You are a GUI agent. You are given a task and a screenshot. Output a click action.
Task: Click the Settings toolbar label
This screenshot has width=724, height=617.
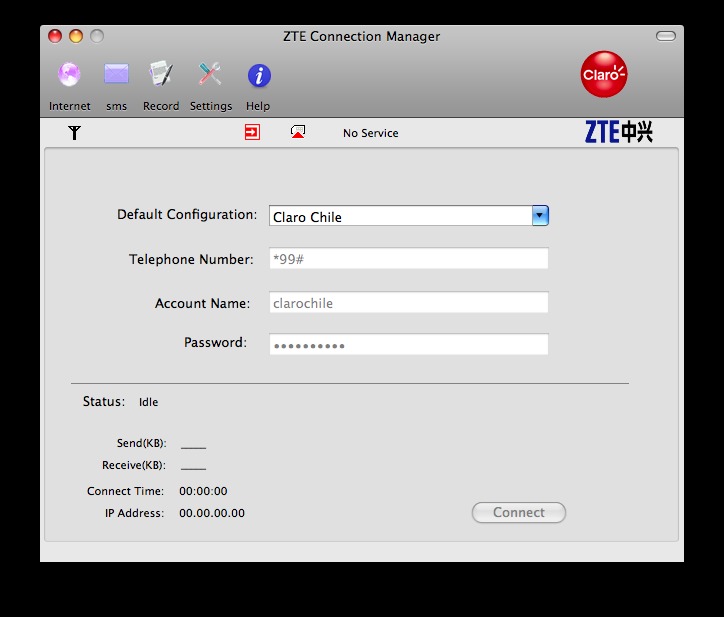click(x=211, y=106)
